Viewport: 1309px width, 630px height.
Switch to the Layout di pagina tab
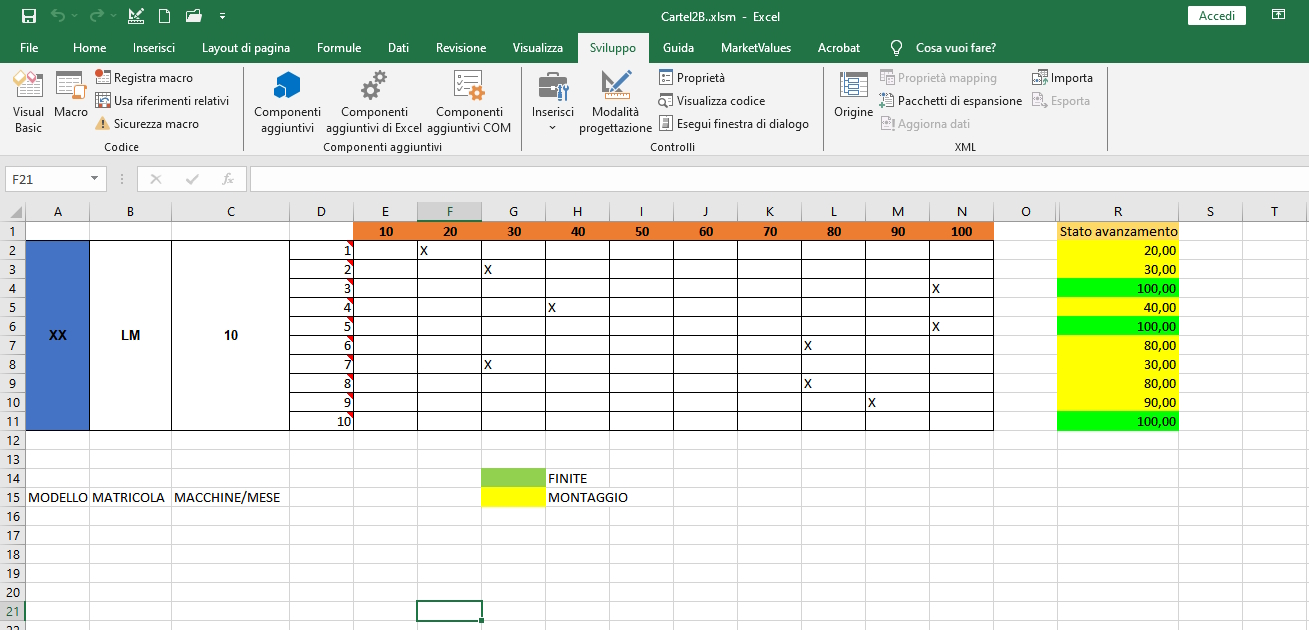246,48
